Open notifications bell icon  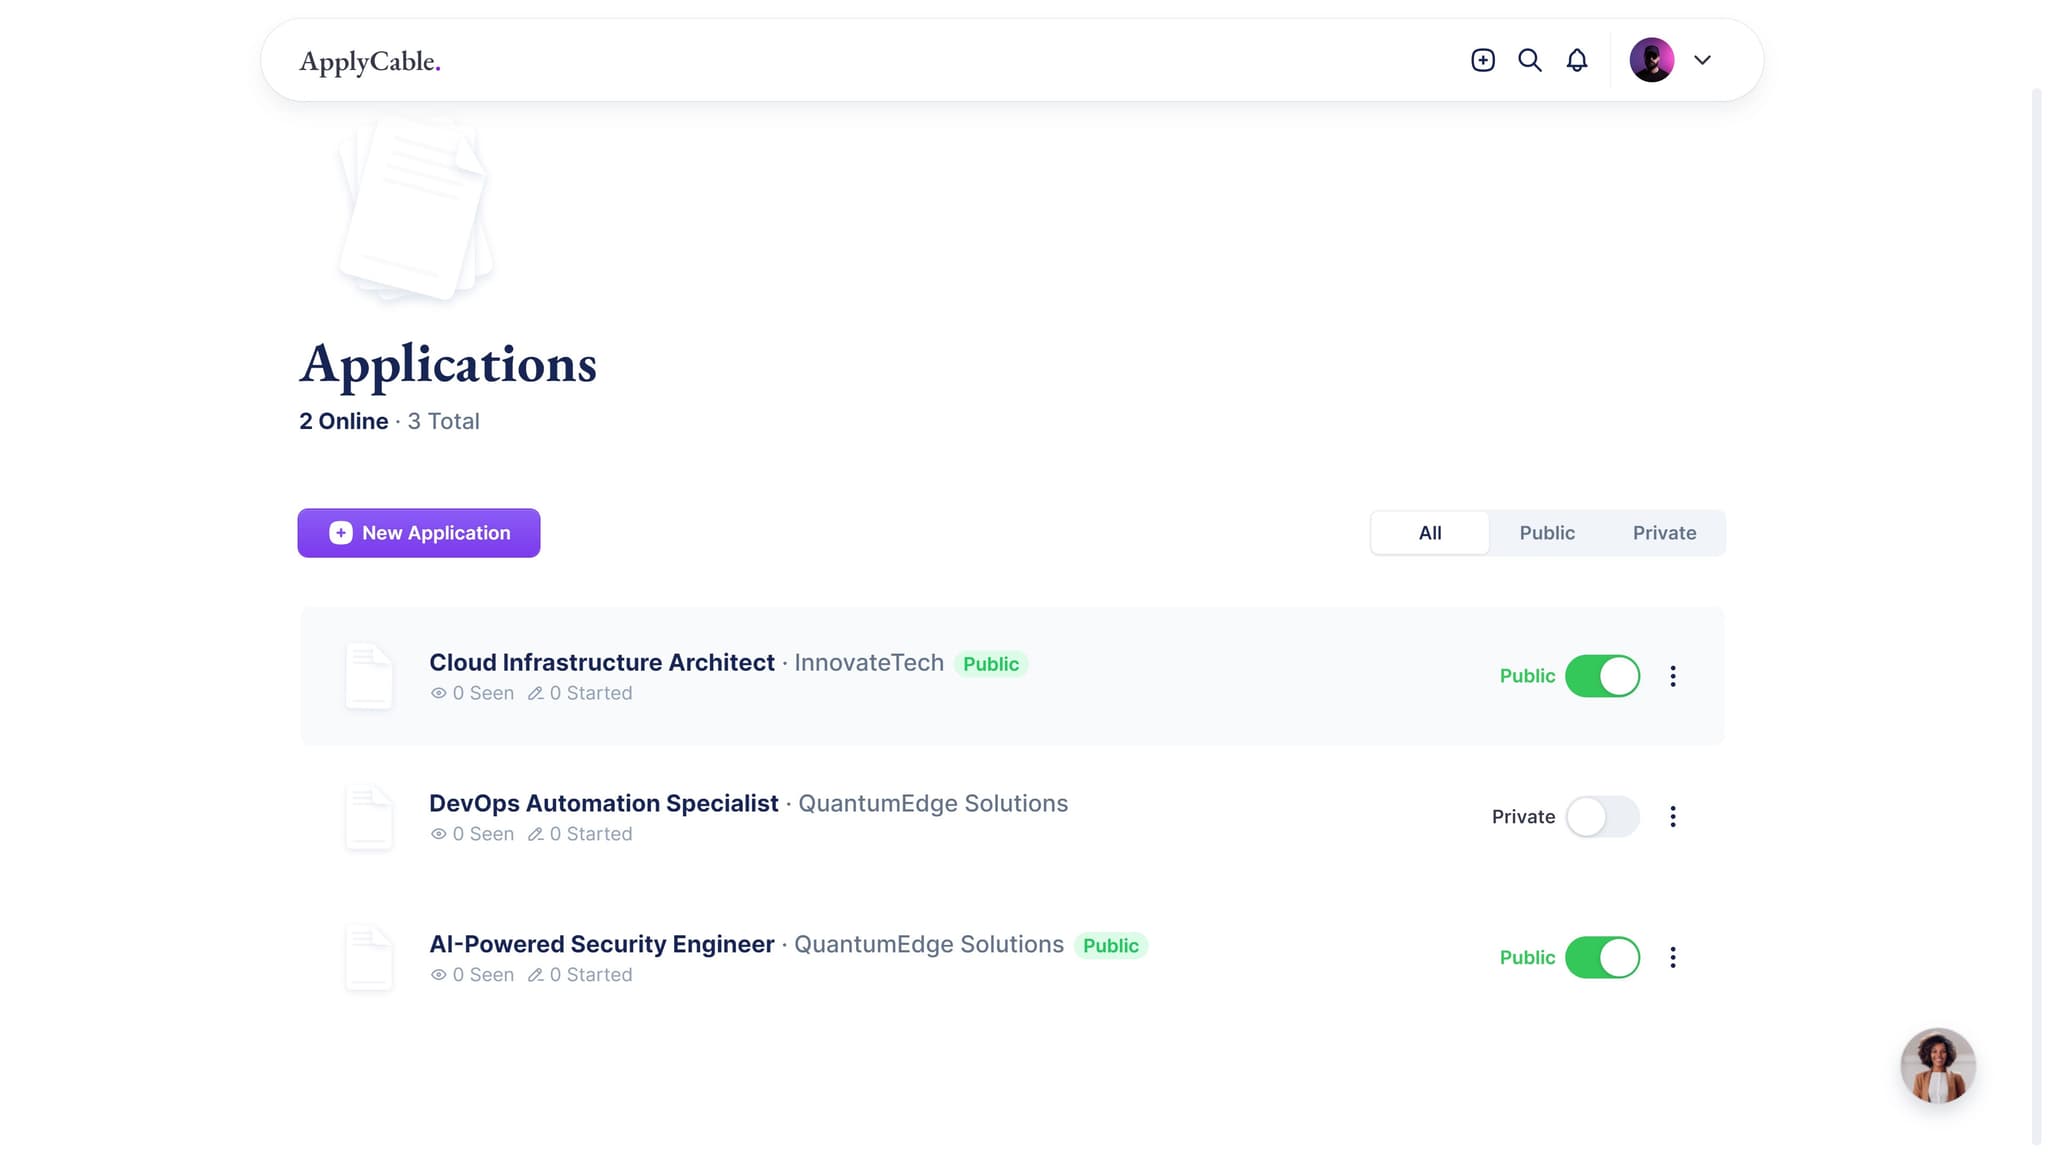[1577, 60]
